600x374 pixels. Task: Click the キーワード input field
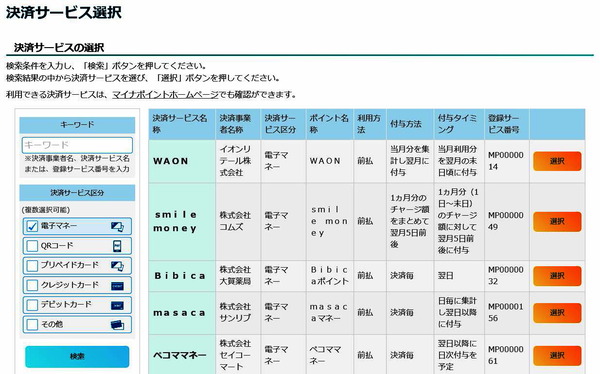77,145
